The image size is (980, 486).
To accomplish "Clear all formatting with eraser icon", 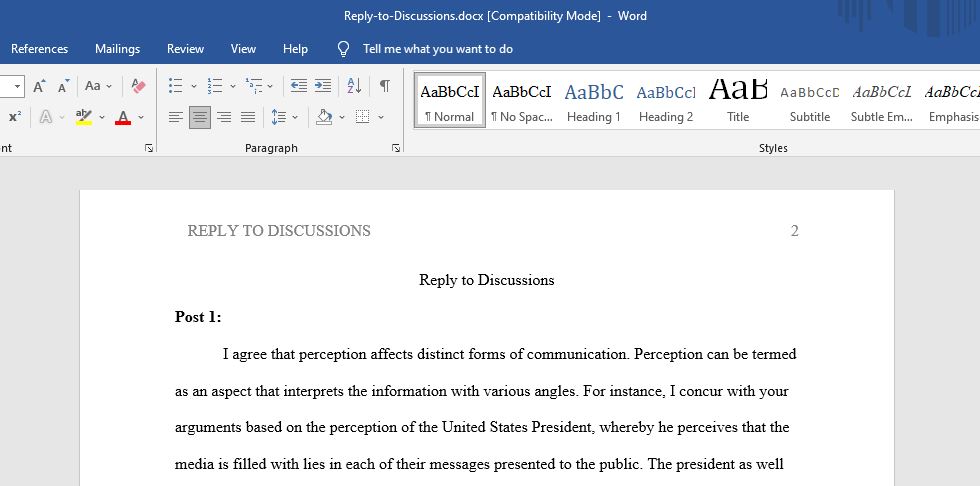I will coord(139,86).
